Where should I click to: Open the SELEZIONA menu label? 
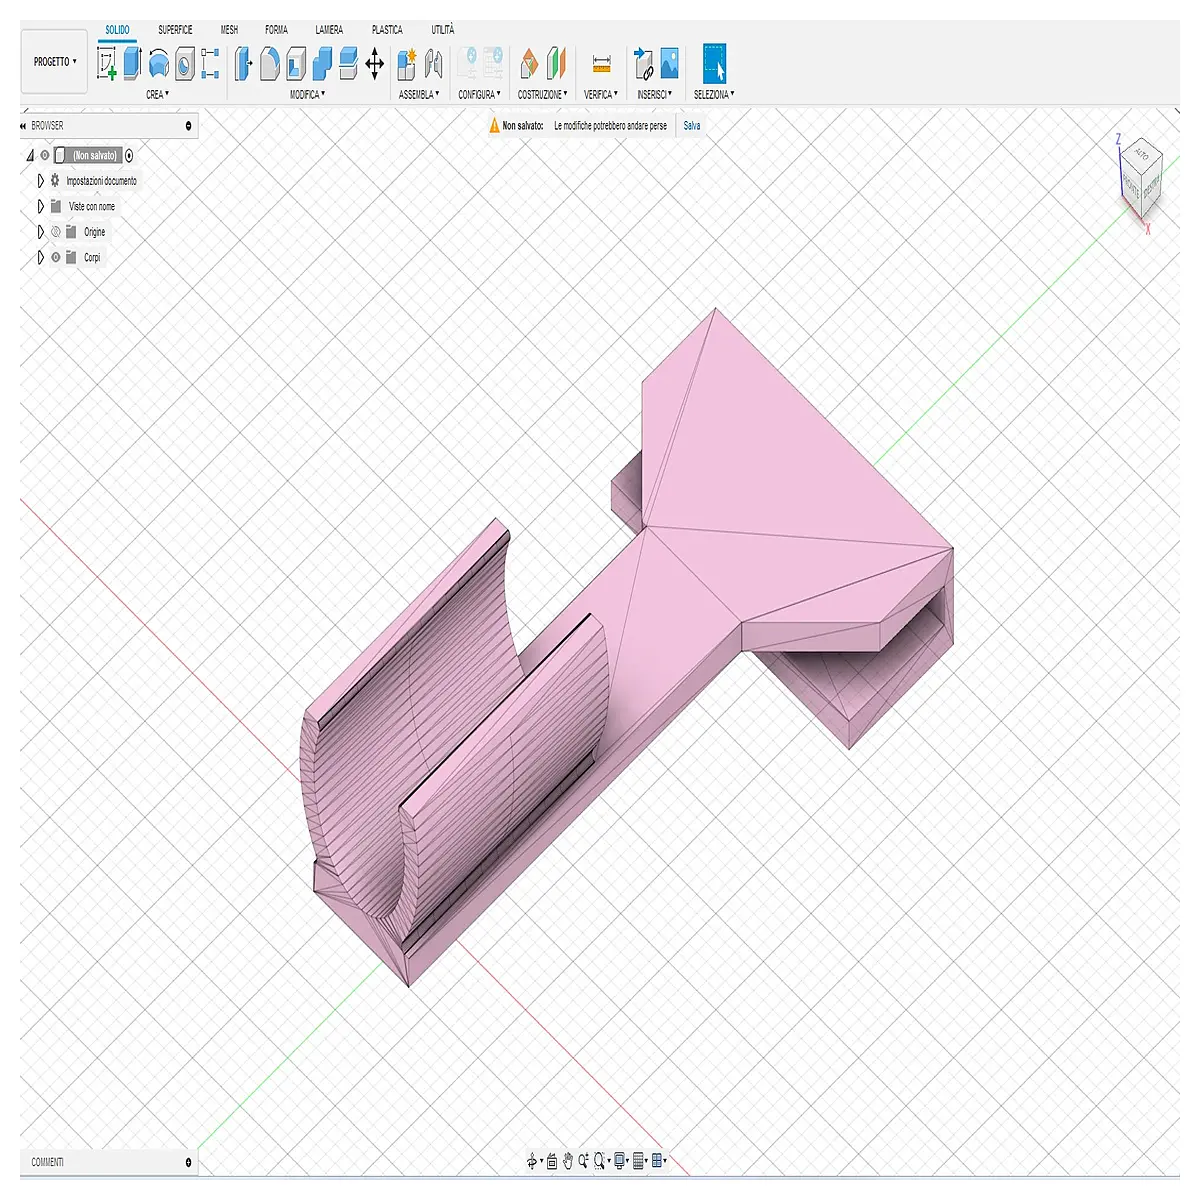coord(714,94)
